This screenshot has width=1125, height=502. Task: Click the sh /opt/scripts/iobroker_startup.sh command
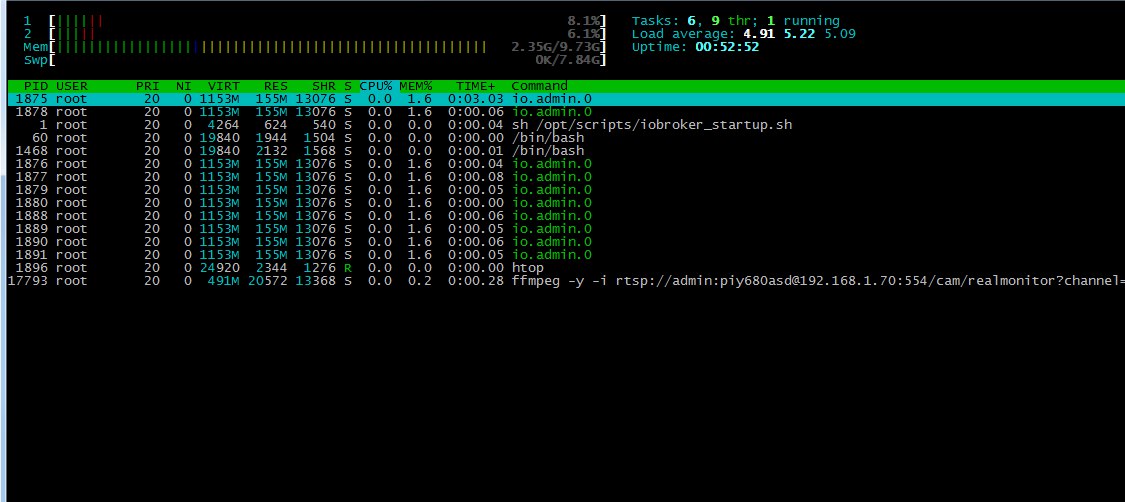click(651, 125)
